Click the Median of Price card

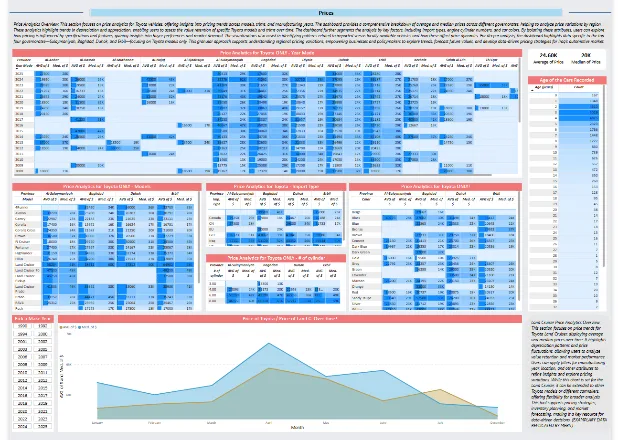pyautogui.click(x=586, y=58)
